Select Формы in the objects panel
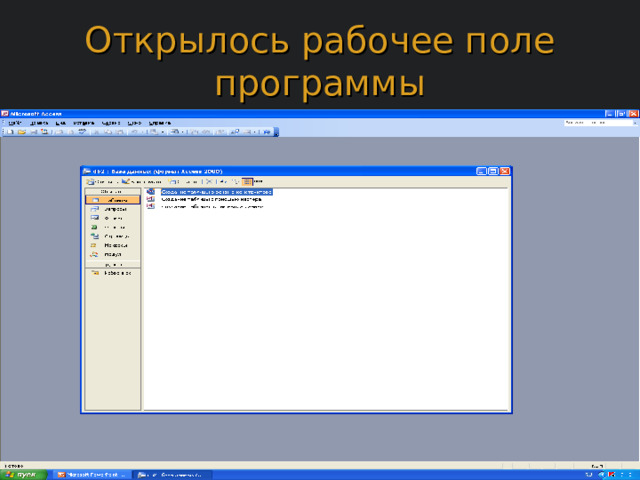Image resolution: width=640 pixels, height=480 pixels. point(113,218)
